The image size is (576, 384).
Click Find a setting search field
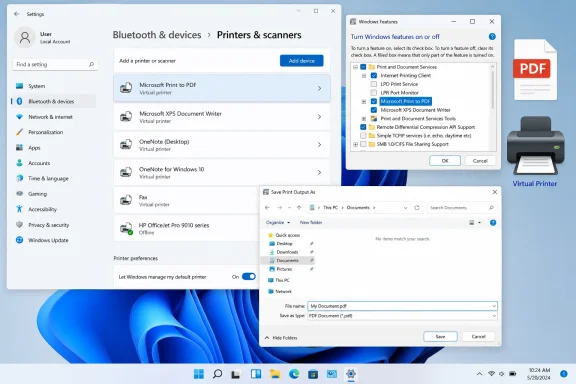55,64
